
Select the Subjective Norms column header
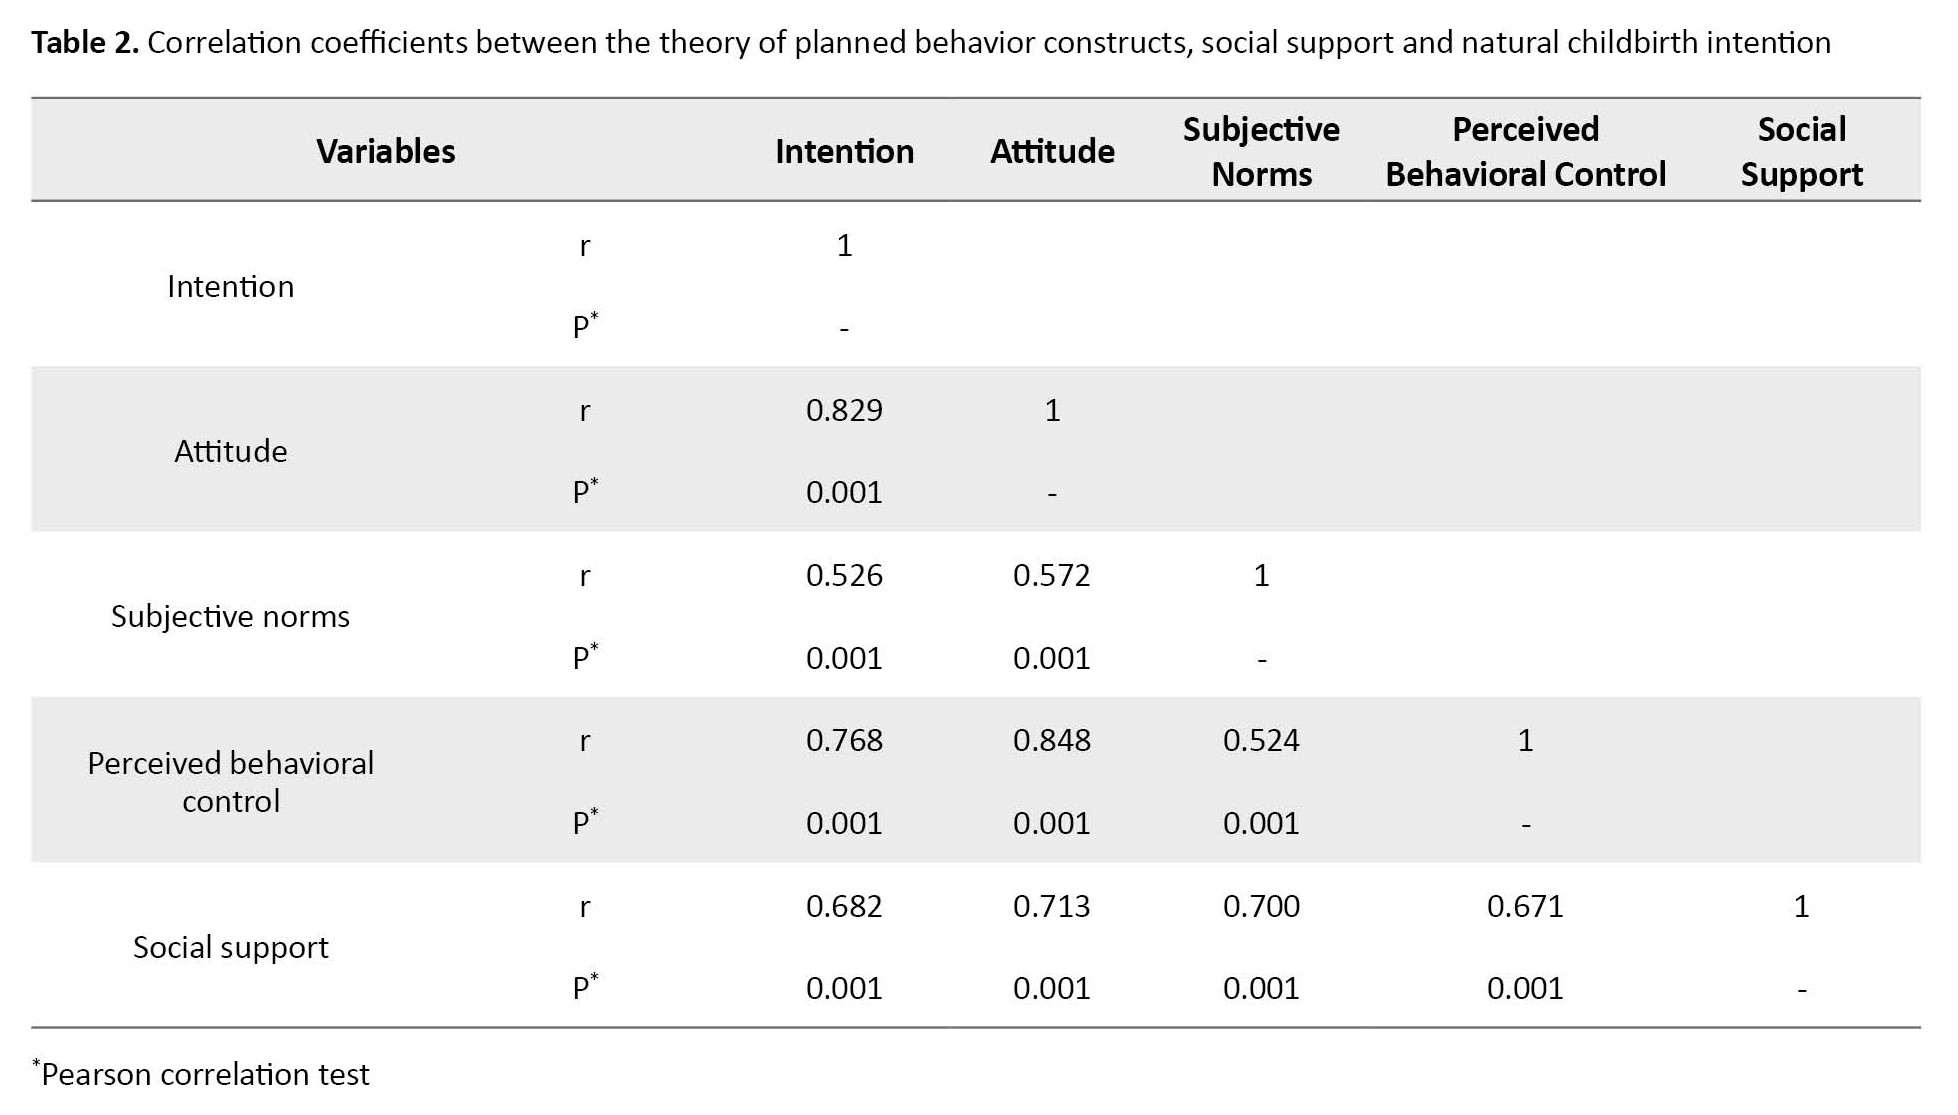[x=1261, y=151]
